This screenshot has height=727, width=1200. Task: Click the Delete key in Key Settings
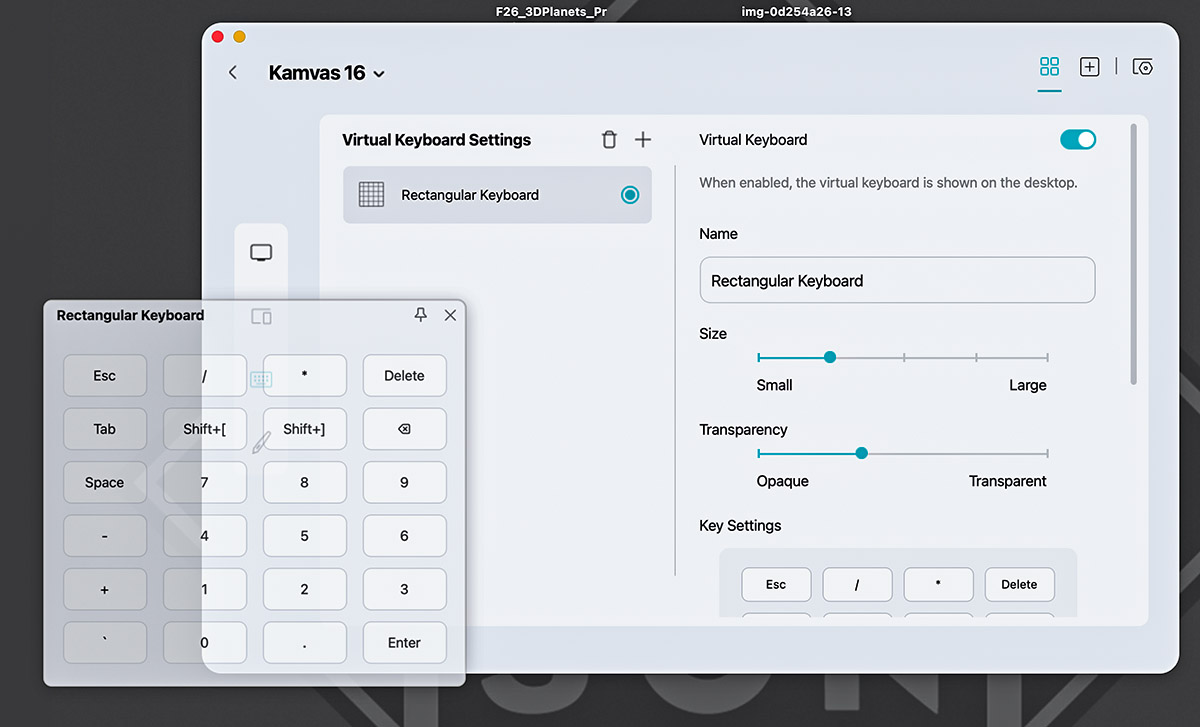(x=1019, y=585)
